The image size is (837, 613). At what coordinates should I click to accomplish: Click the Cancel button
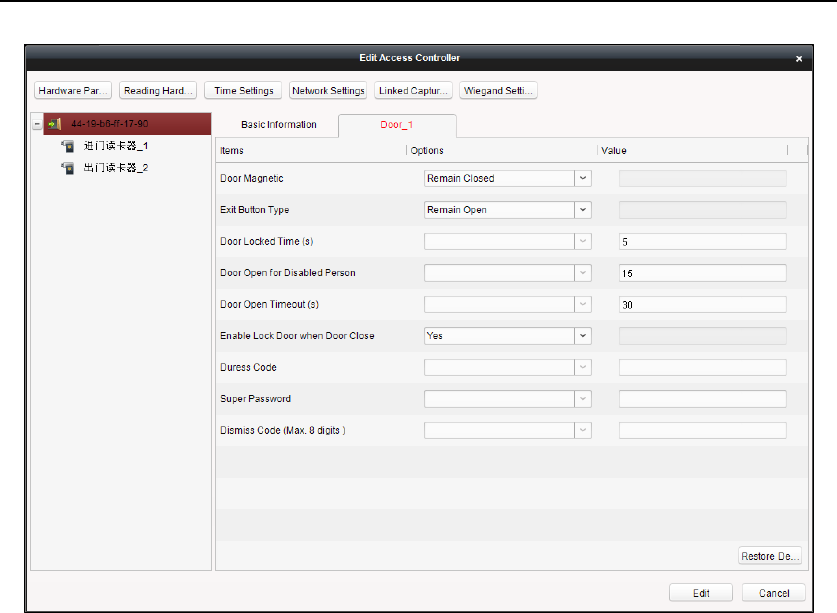(773, 593)
